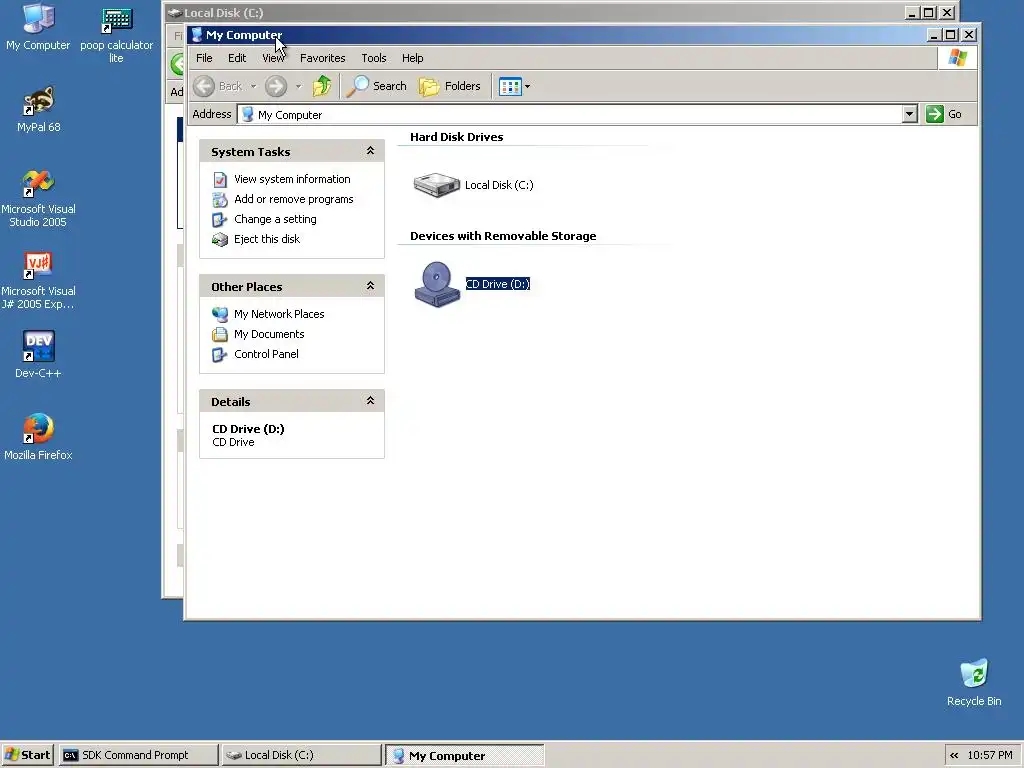Click the My Computer title bar icon
The image size is (1024, 768).
[x=197, y=35]
